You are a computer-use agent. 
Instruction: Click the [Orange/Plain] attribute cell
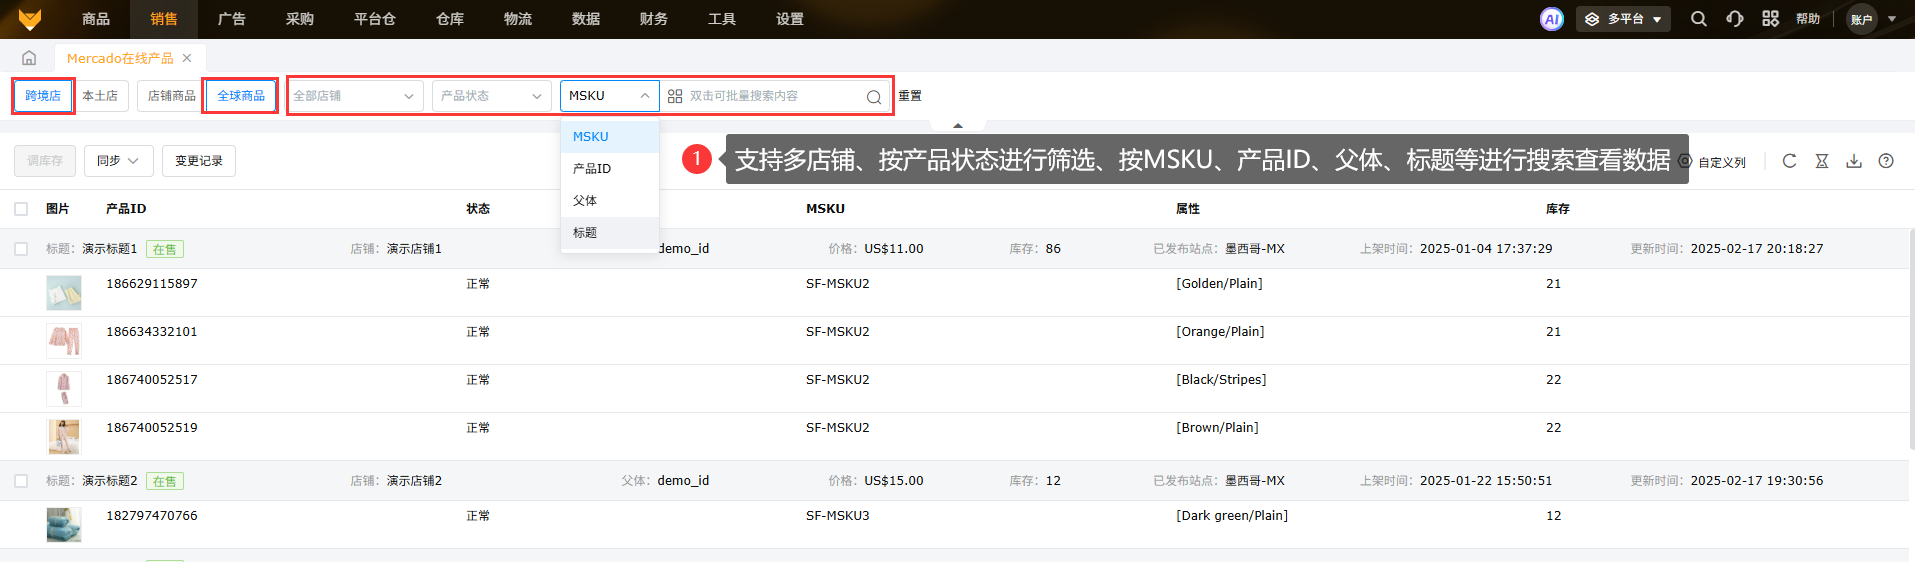1220,332
